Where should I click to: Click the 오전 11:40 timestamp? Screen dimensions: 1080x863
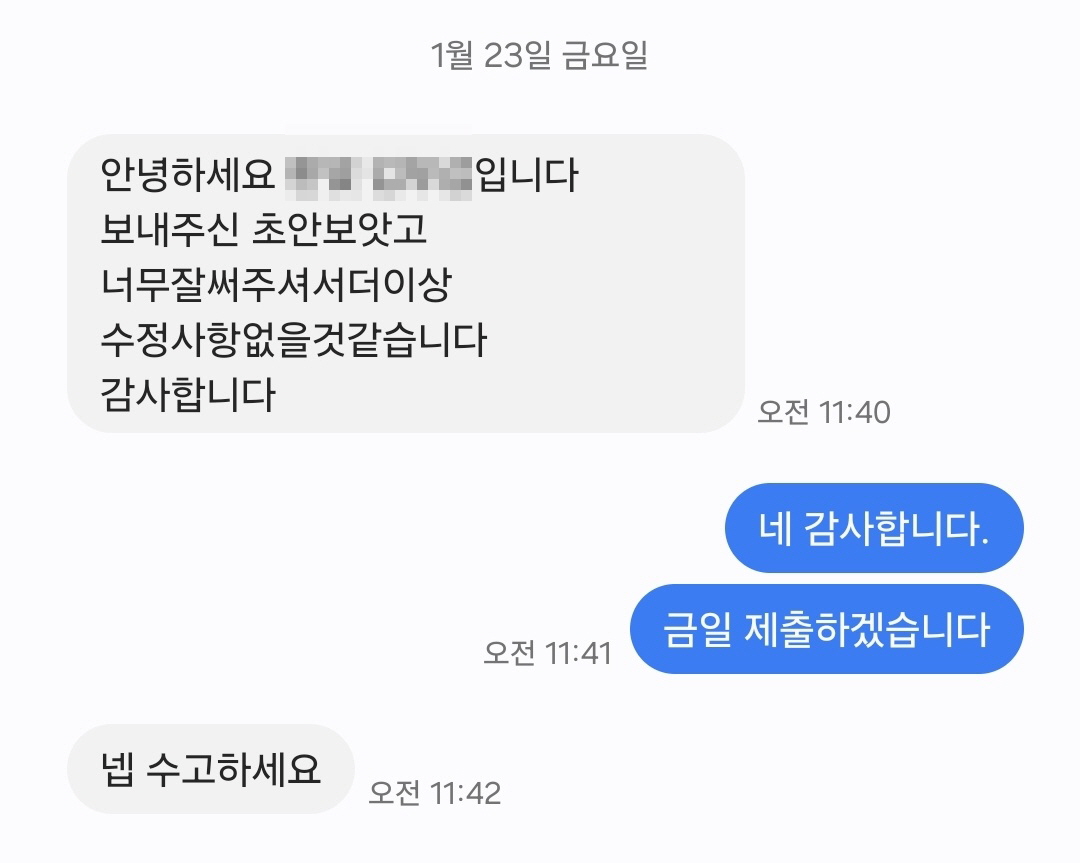click(x=824, y=412)
